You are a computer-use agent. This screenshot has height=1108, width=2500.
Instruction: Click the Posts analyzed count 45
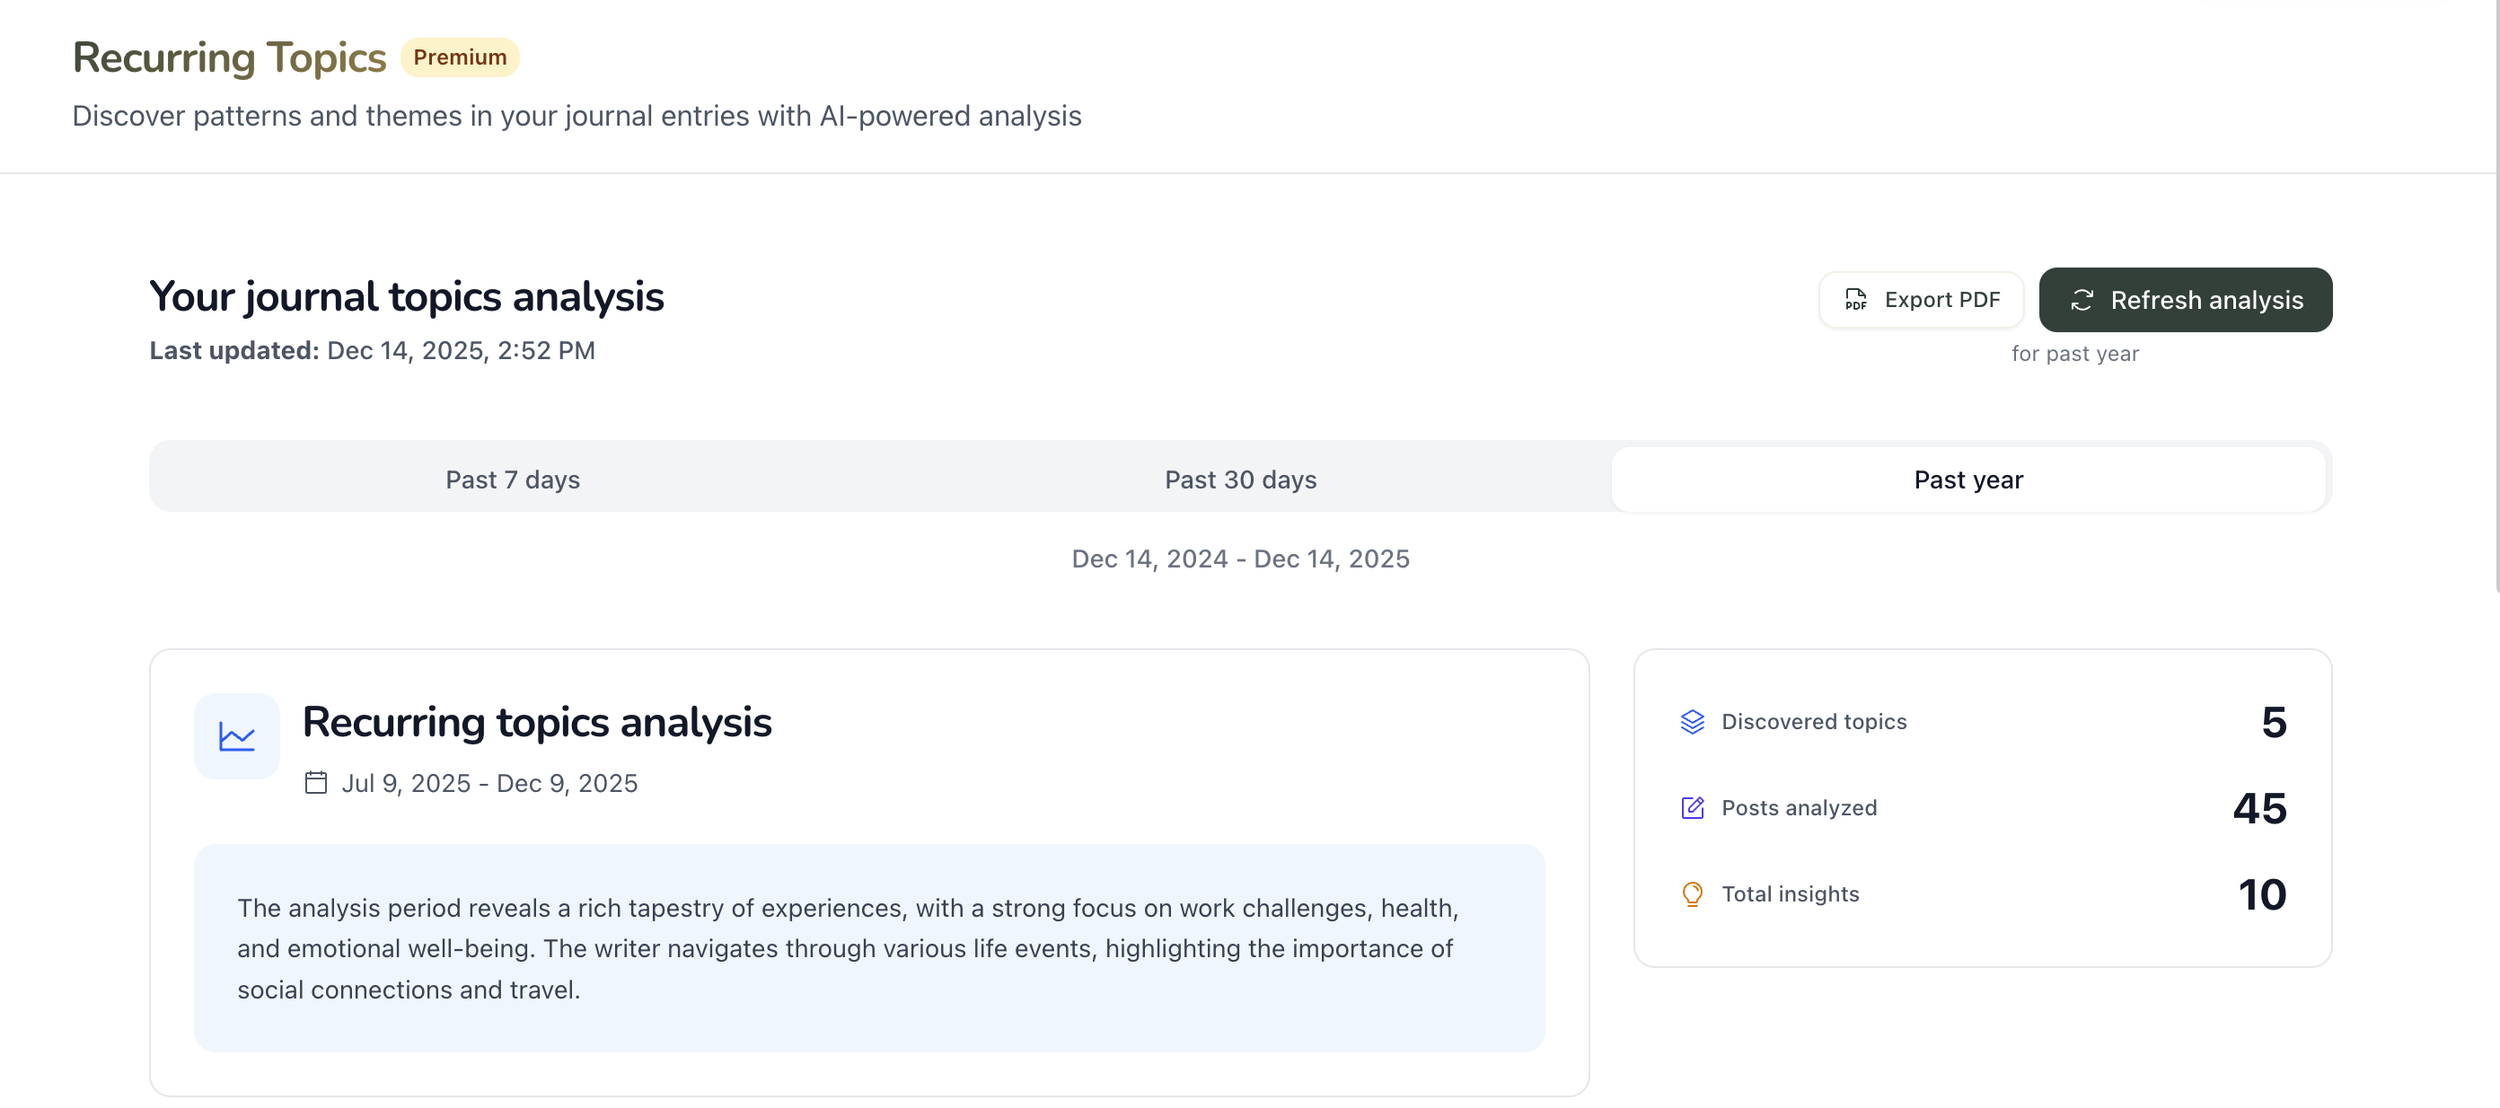pyautogui.click(x=2259, y=808)
